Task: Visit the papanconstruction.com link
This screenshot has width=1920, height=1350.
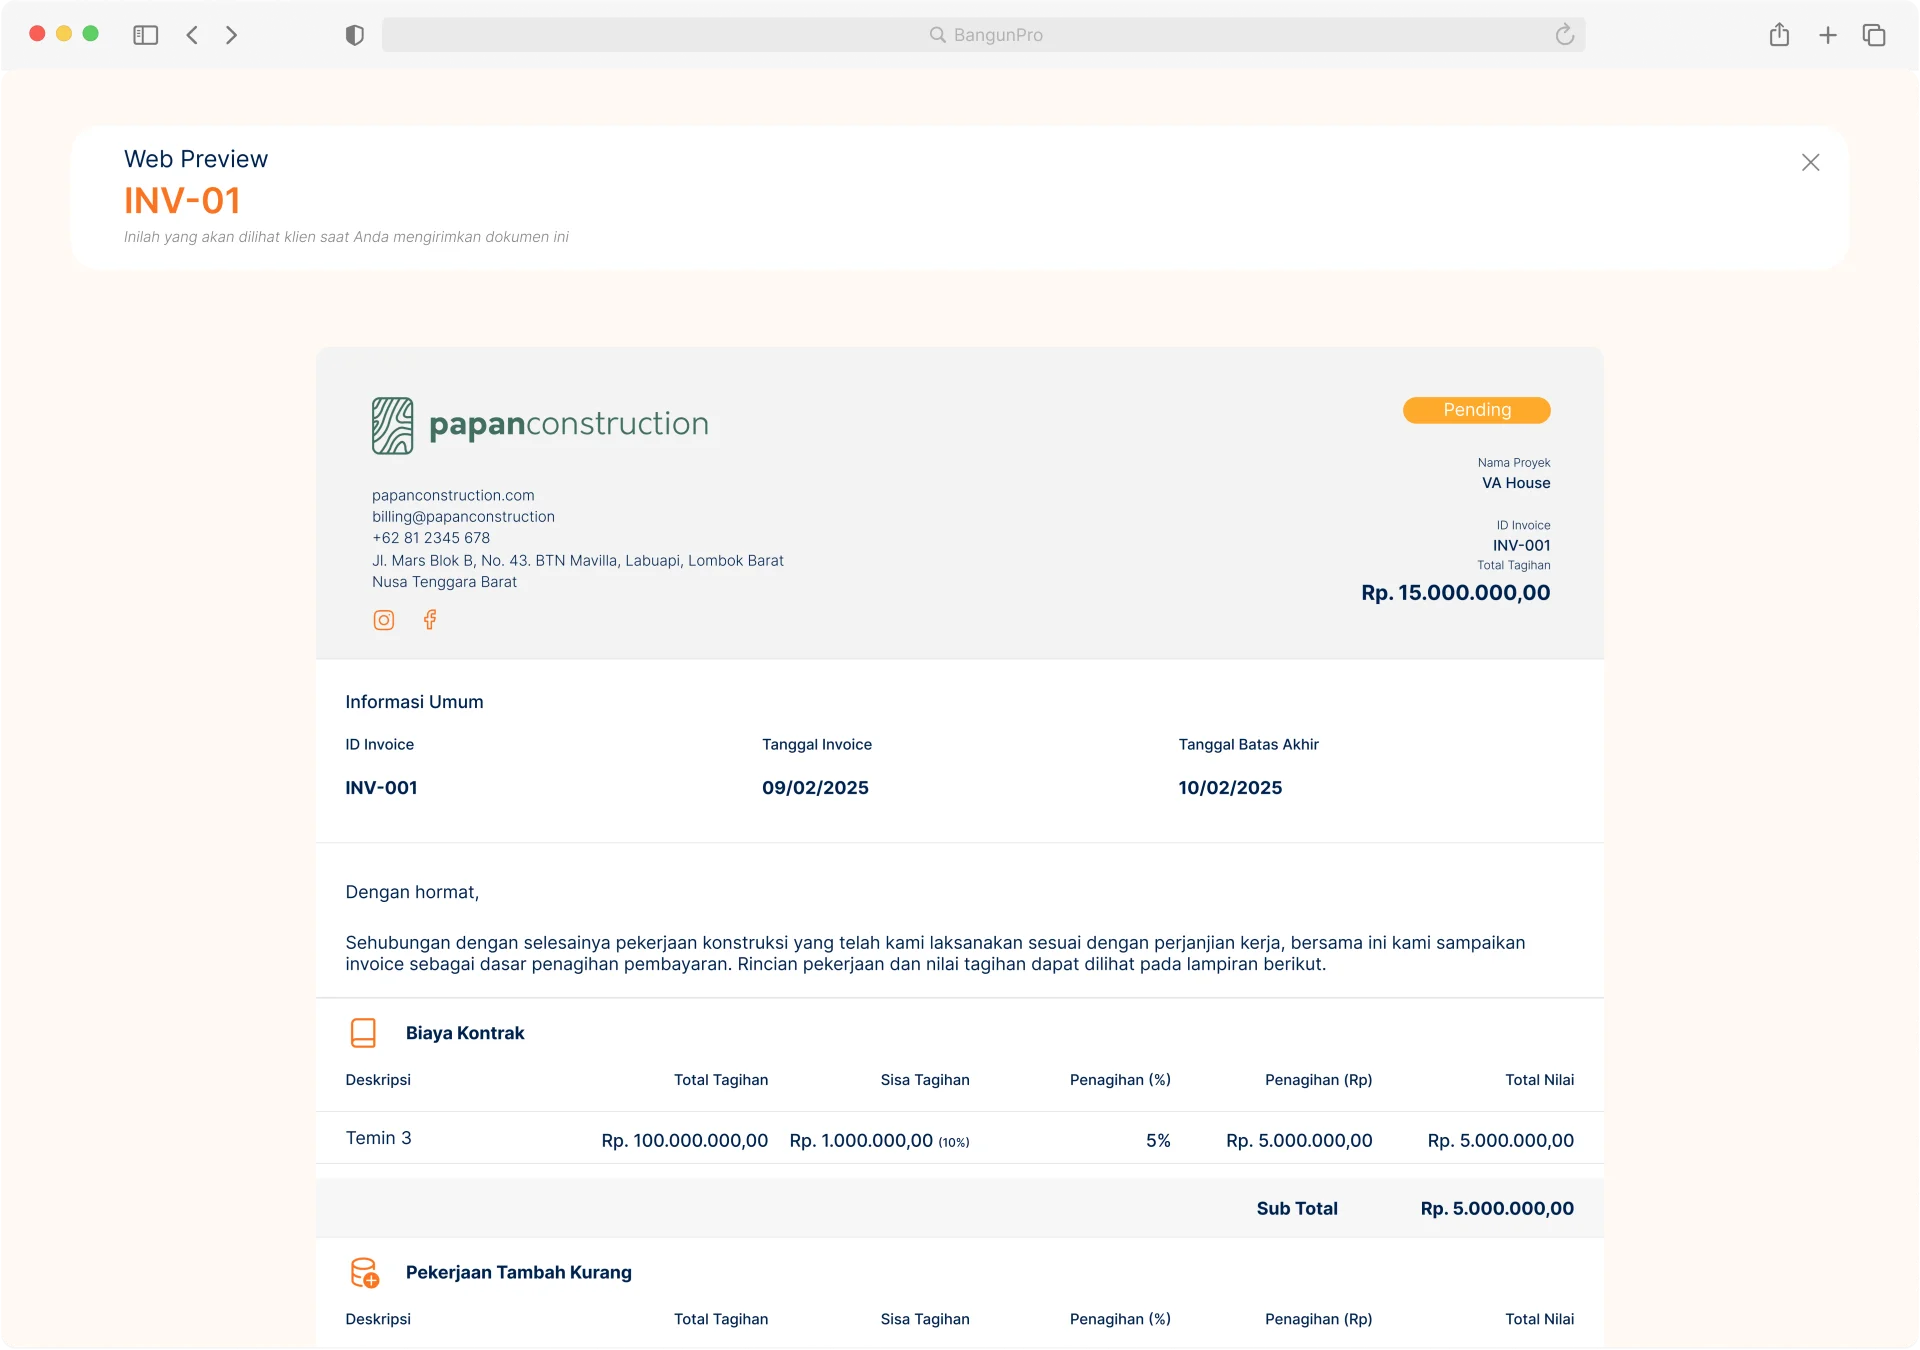Action: point(452,495)
